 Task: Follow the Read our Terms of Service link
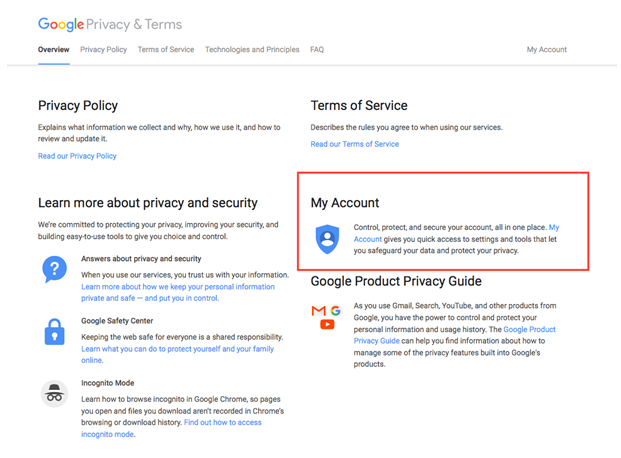[354, 144]
